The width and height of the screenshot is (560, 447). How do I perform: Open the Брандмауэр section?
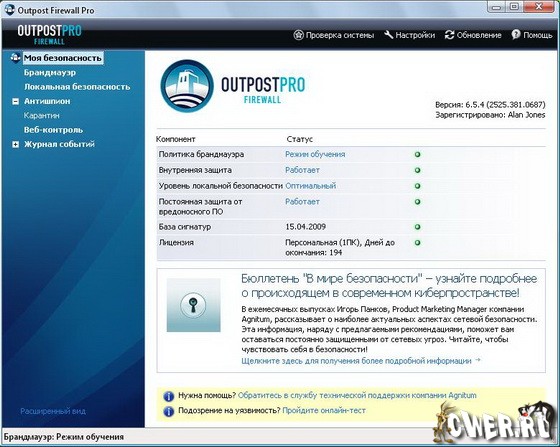(x=50, y=72)
